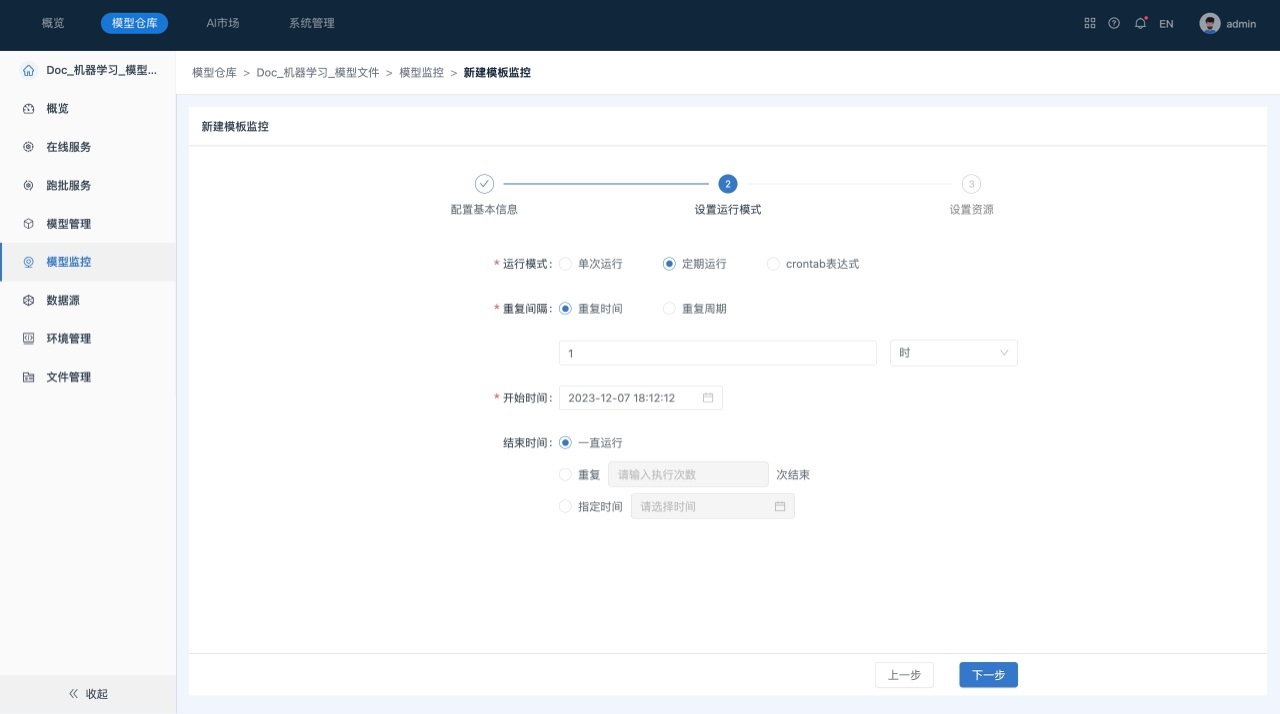Click the home icon beside Doc_机器学习
This screenshot has height=714, width=1280.
tap(28, 70)
